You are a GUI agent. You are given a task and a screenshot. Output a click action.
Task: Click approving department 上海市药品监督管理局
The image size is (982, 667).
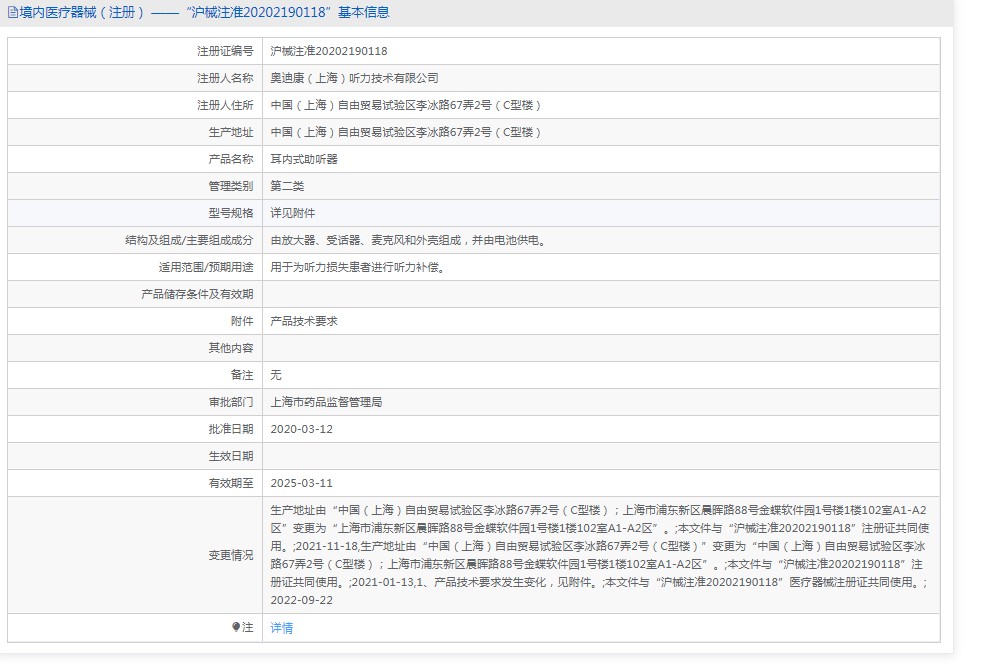[326, 401]
